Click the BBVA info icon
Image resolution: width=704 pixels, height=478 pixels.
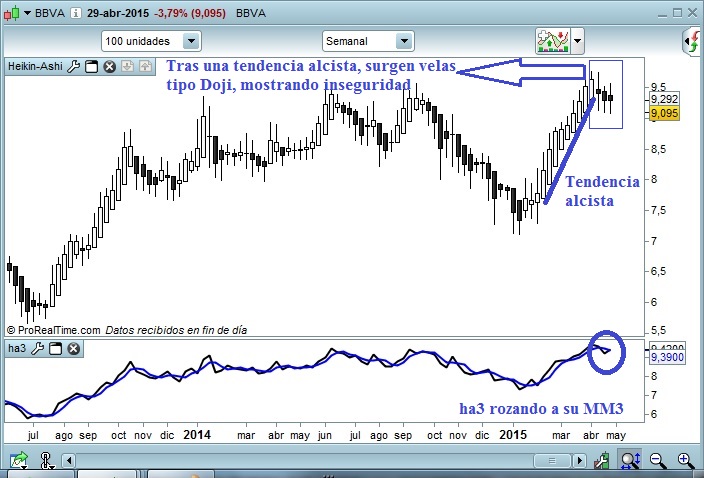click(76, 13)
